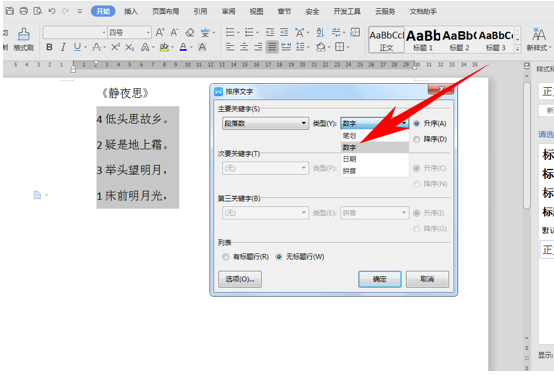Image resolution: width=554 pixels, height=375 pixels.
Task: Apply the 正文 style
Action: pyautogui.click(x=386, y=40)
